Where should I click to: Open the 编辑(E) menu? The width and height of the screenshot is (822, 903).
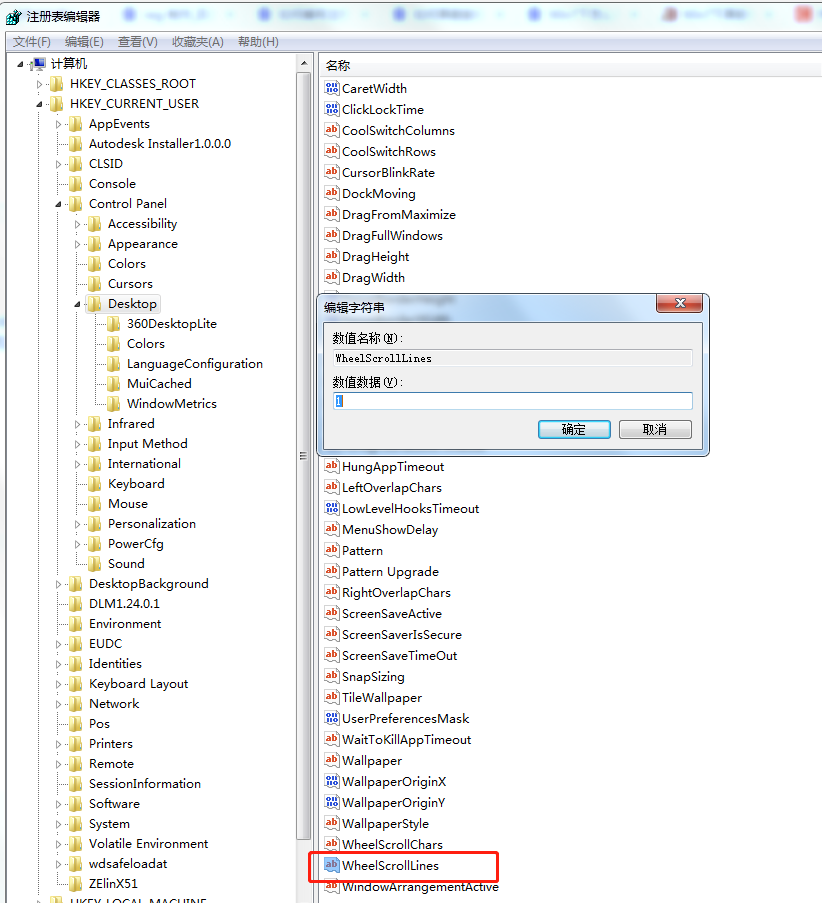[x=84, y=41]
